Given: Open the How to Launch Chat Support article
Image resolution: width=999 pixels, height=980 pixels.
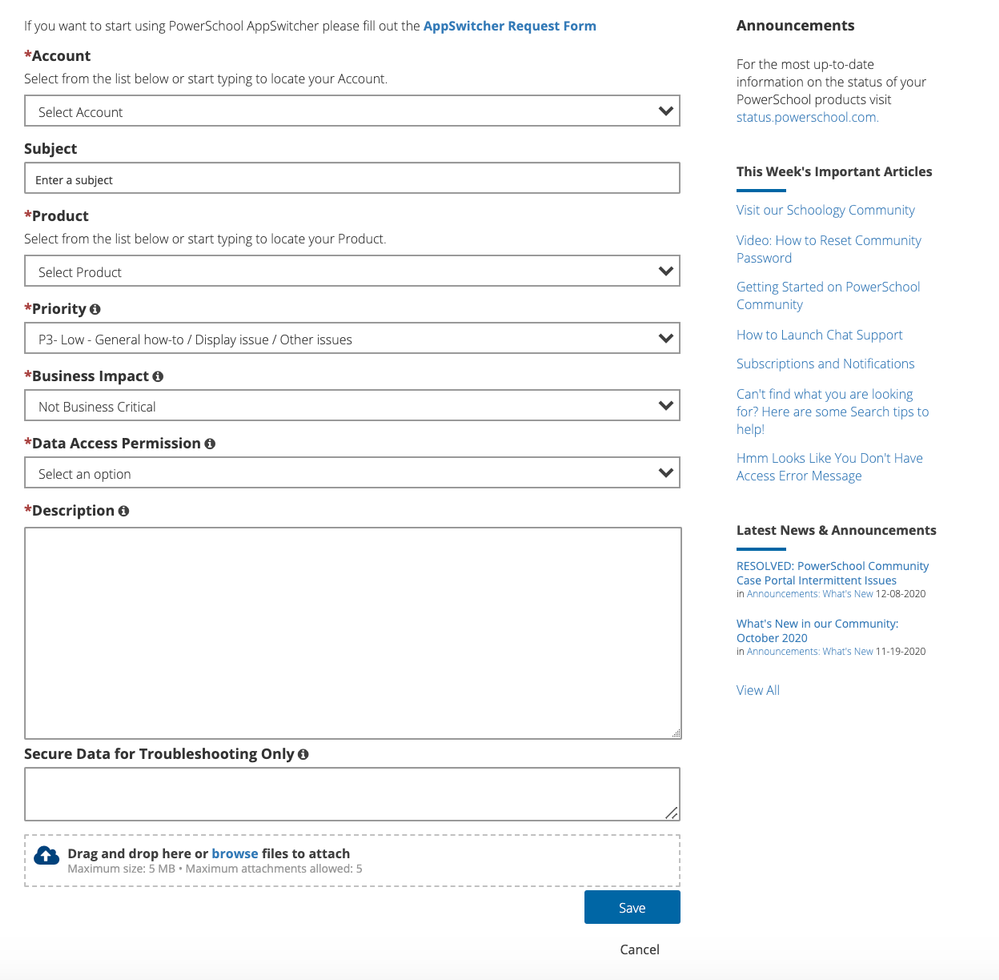Looking at the screenshot, I should [x=819, y=334].
